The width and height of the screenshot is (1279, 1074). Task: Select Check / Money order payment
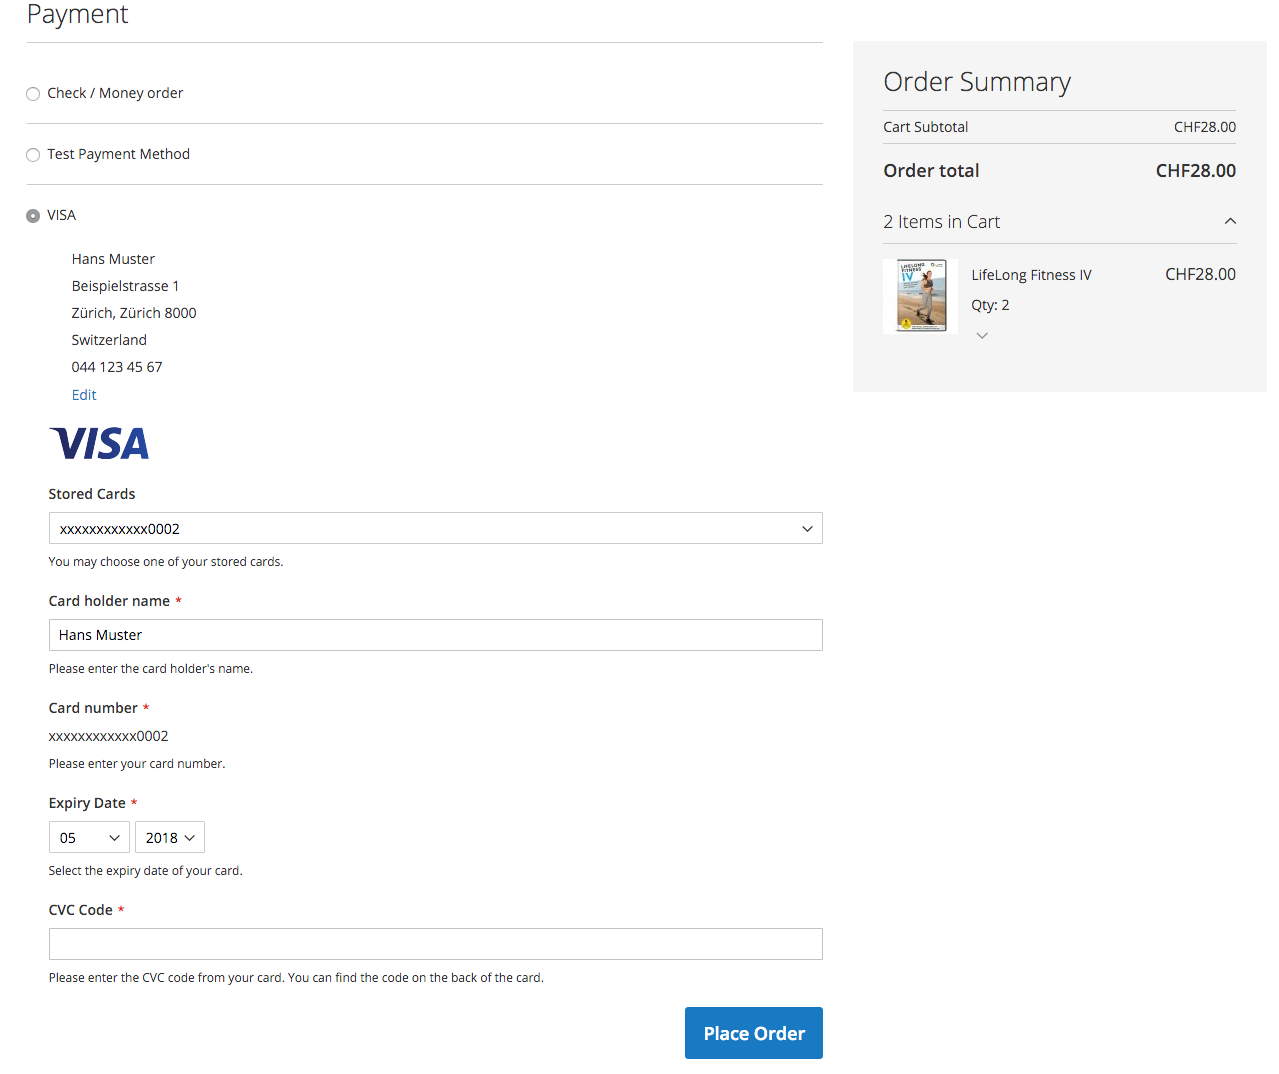pos(33,94)
